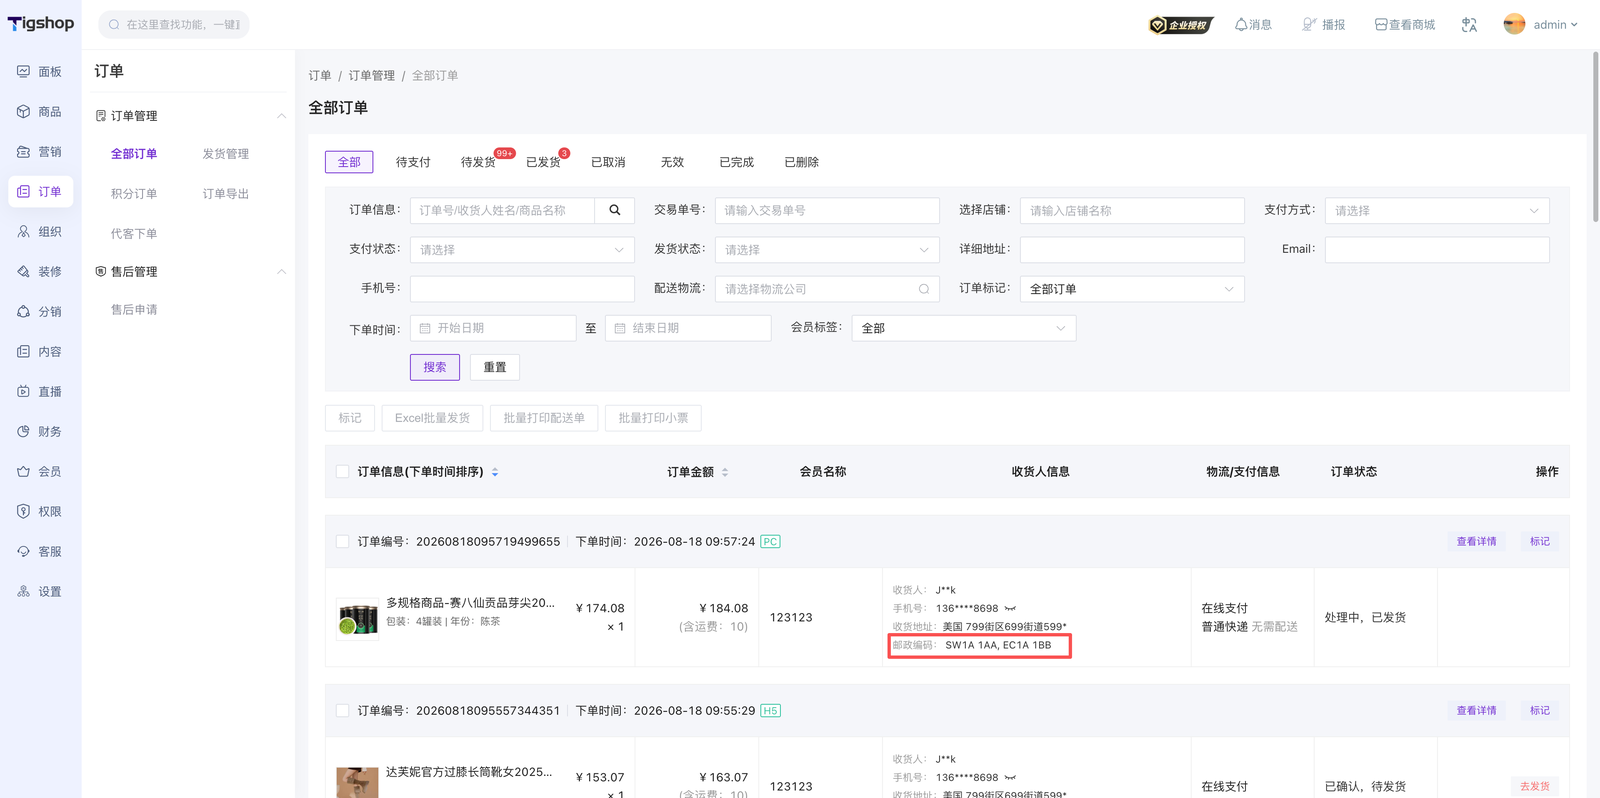
Task: Switch to the 已发货 tab
Action: click(x=543, y=162)
